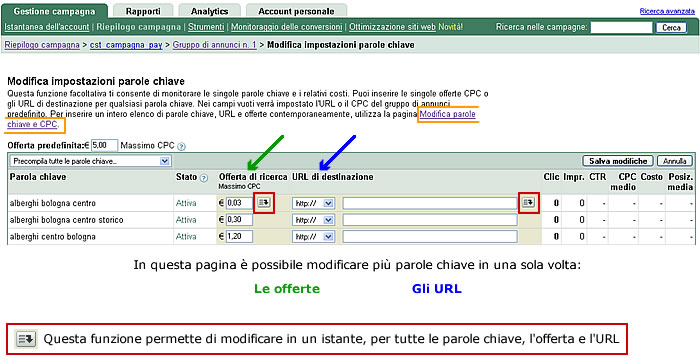Click the Cerca button
700x364 pixels.
point(671,28)
